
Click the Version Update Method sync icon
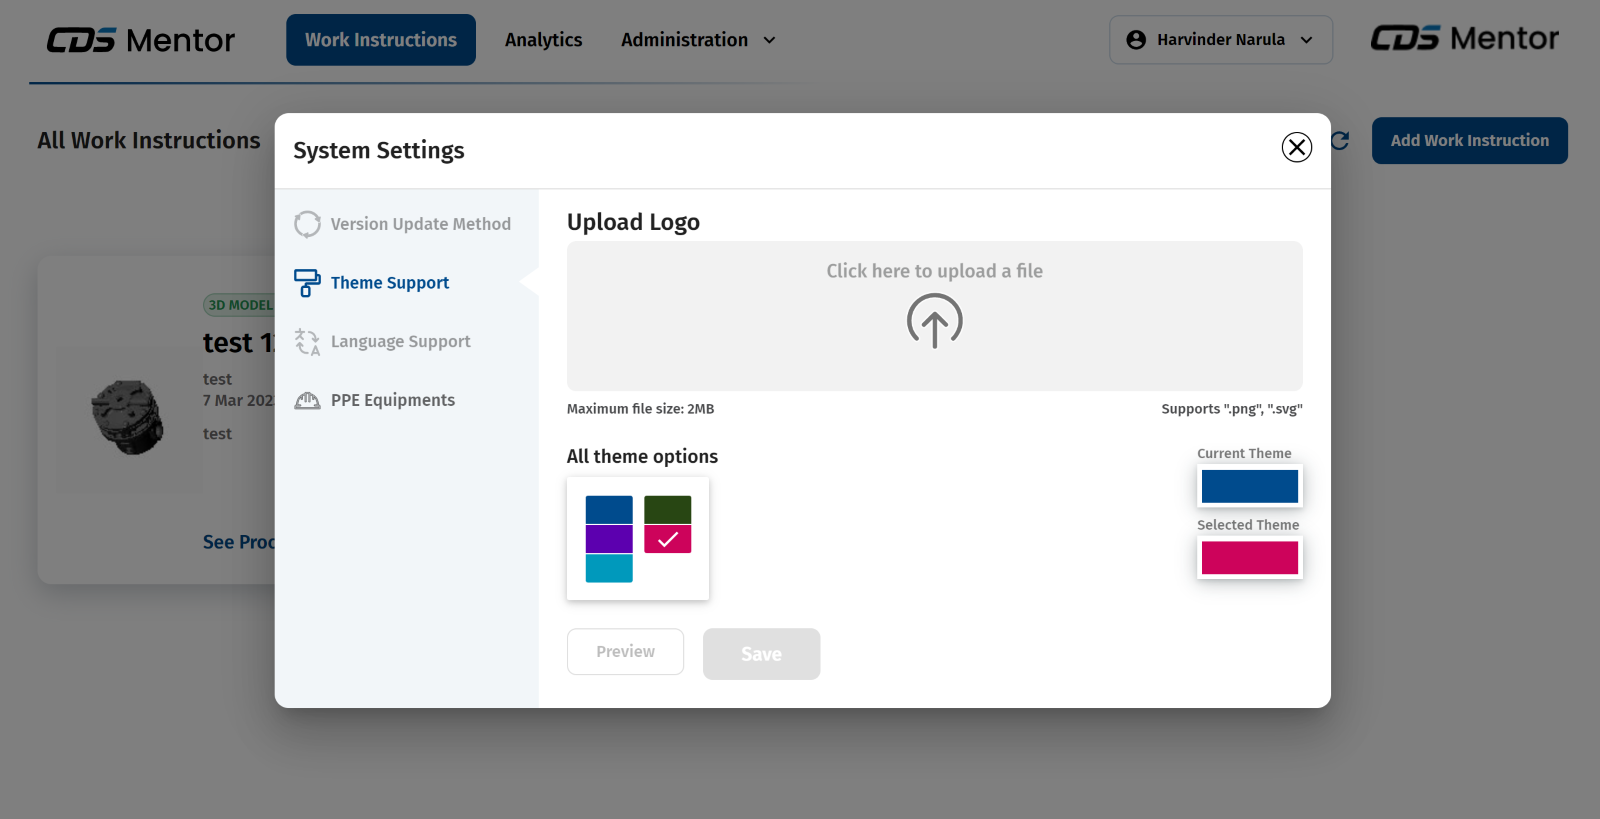coord(307,224)
